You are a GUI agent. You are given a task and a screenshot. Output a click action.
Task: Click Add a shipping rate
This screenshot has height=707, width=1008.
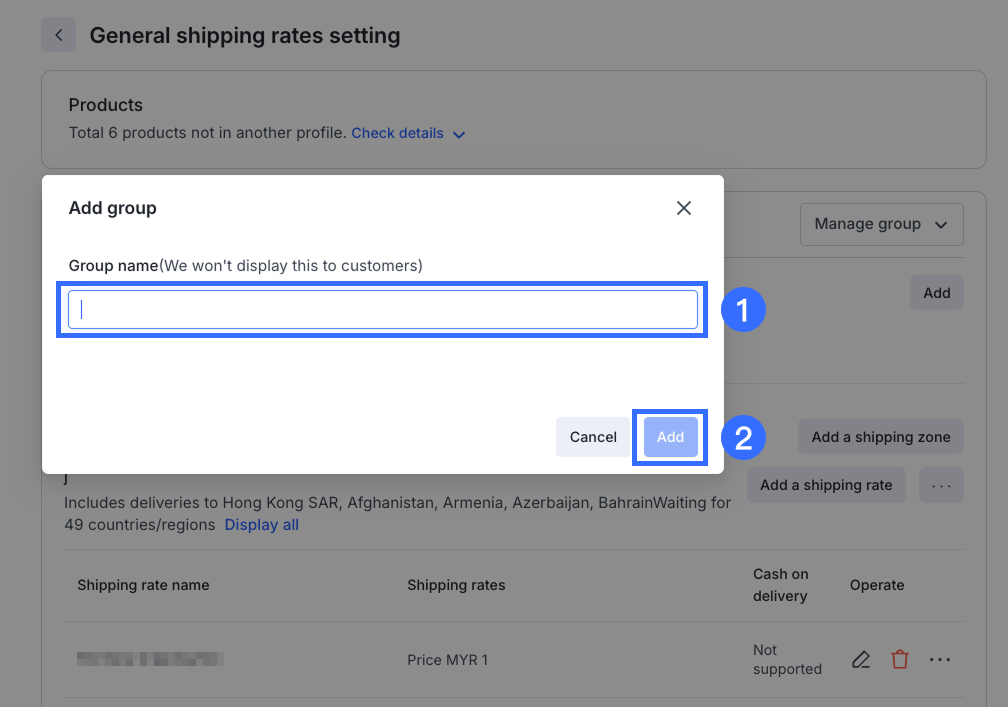(x=825, y=485)
